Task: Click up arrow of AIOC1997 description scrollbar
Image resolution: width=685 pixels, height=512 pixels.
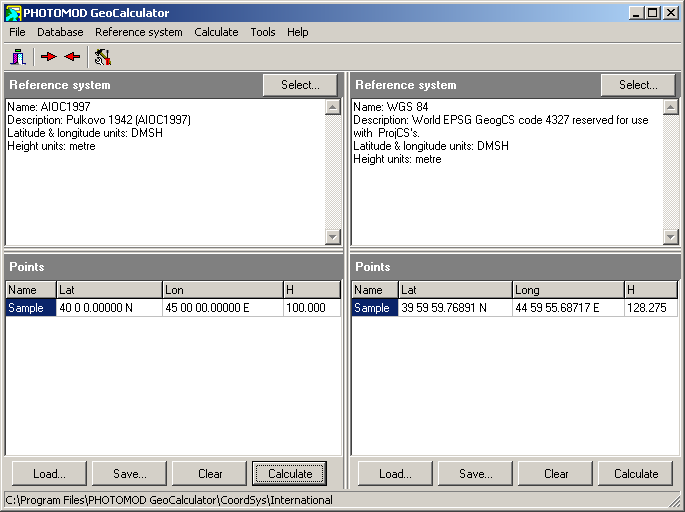Action: 333,107
